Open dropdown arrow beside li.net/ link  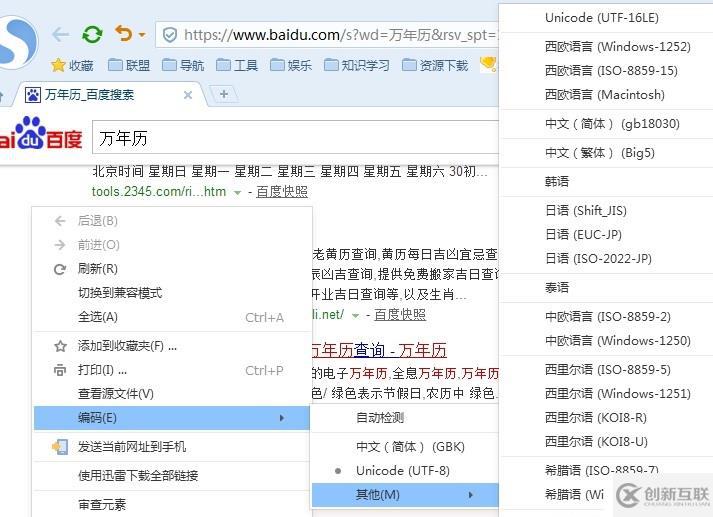(x=356, y=316)
